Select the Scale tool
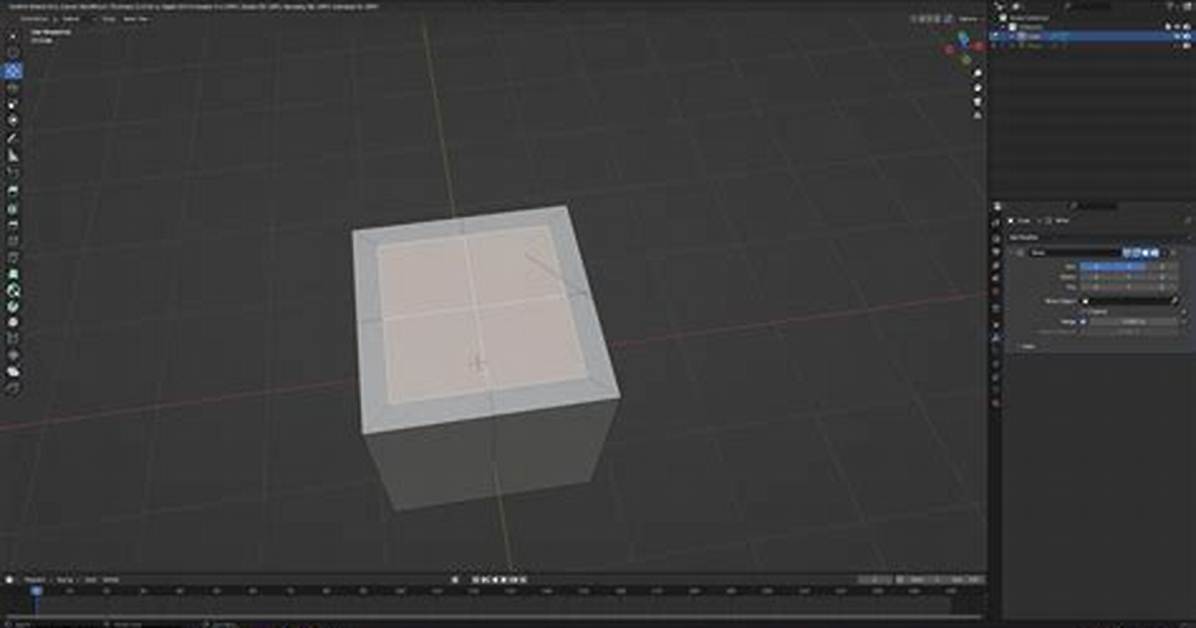The image size is (1196, 628). [x=13, y=104]
